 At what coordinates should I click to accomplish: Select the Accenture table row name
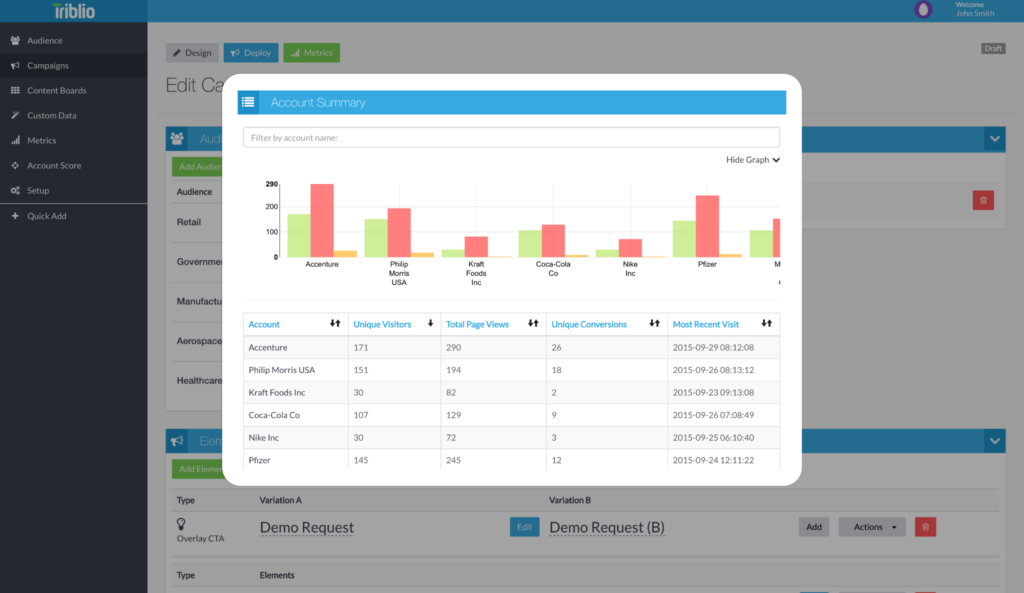[x=268, y=347]
